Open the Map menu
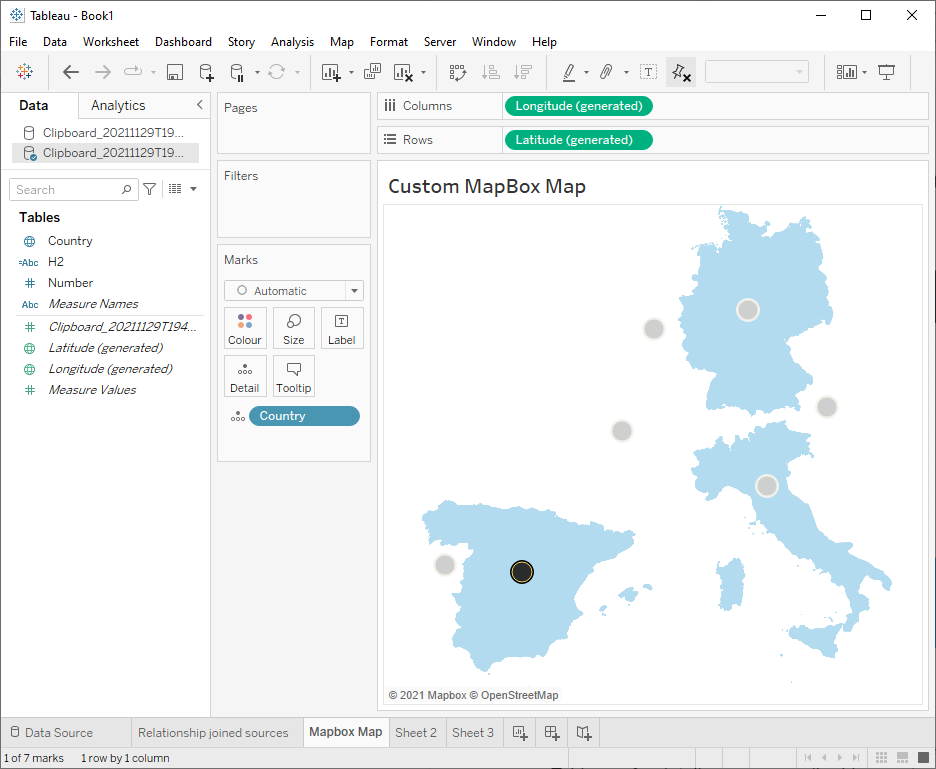Image resolution: width=936 pixels, height=769 pixels. coord(341,42)
